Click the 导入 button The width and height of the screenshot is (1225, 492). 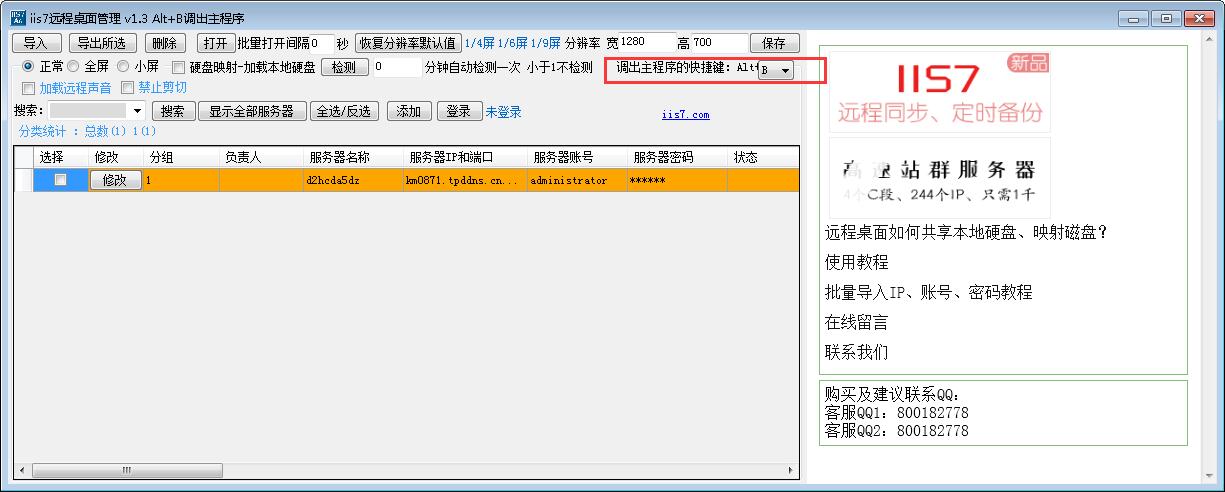36,43
